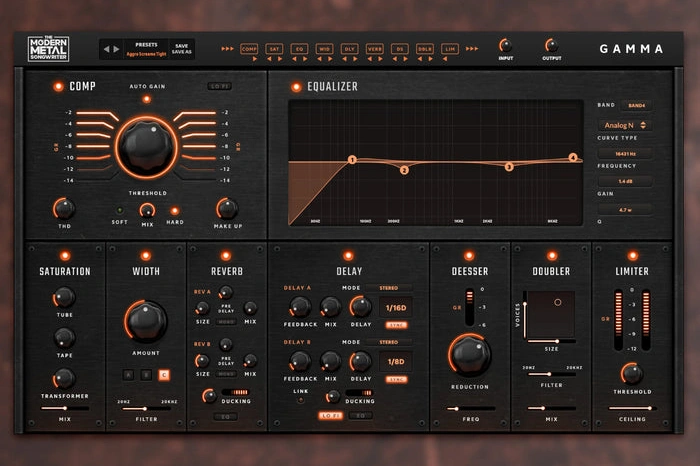The image size is (700, 466).
Task: Click the EQ frequency value field
Action: (625, 154)
